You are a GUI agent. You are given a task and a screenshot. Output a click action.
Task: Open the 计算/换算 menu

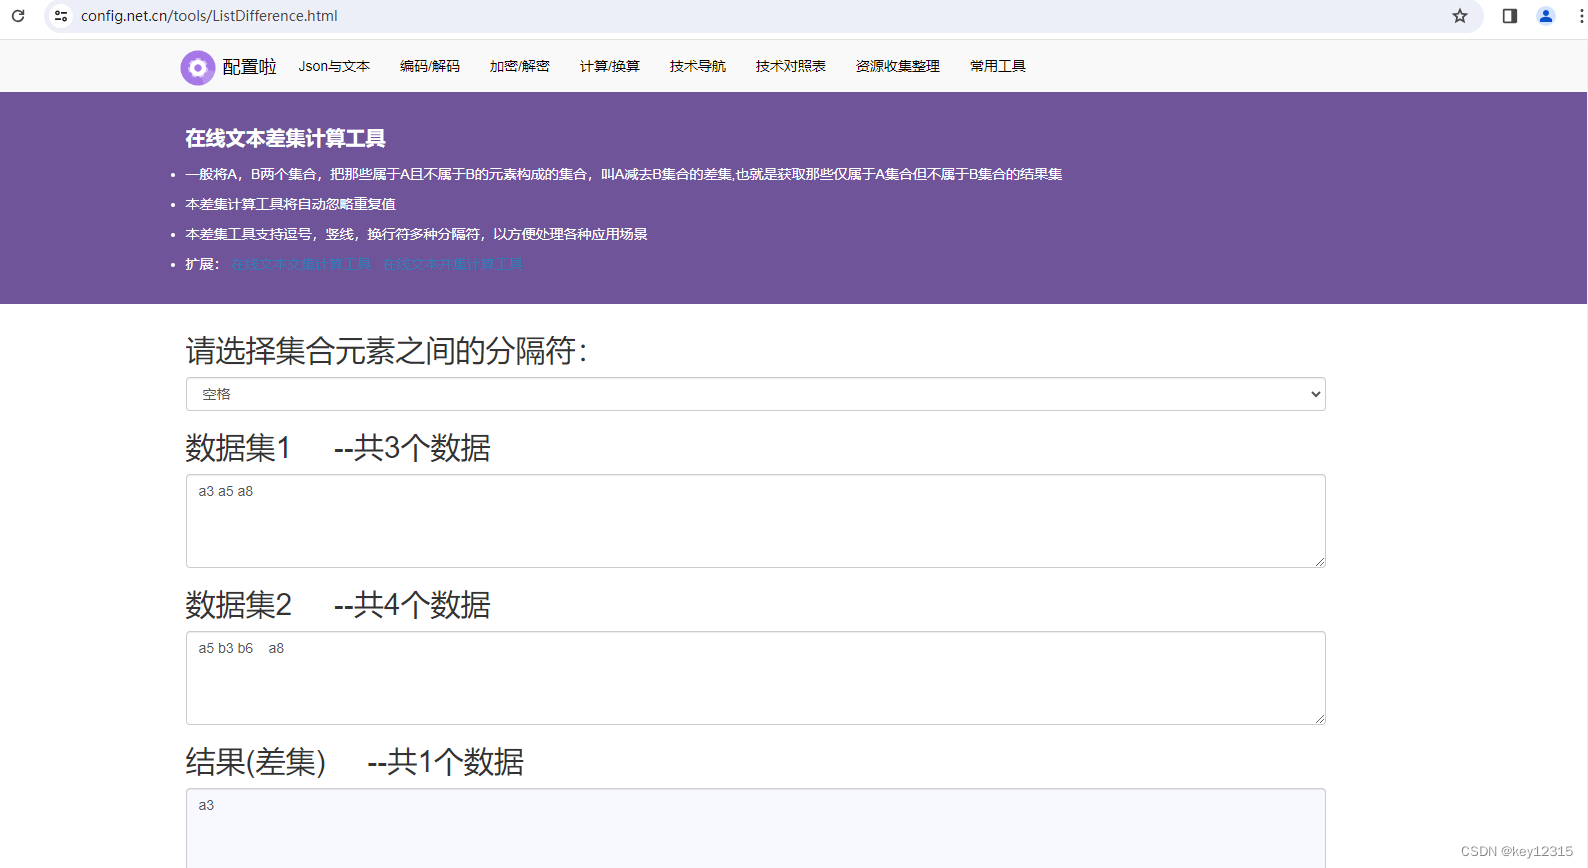pos(610,66)
